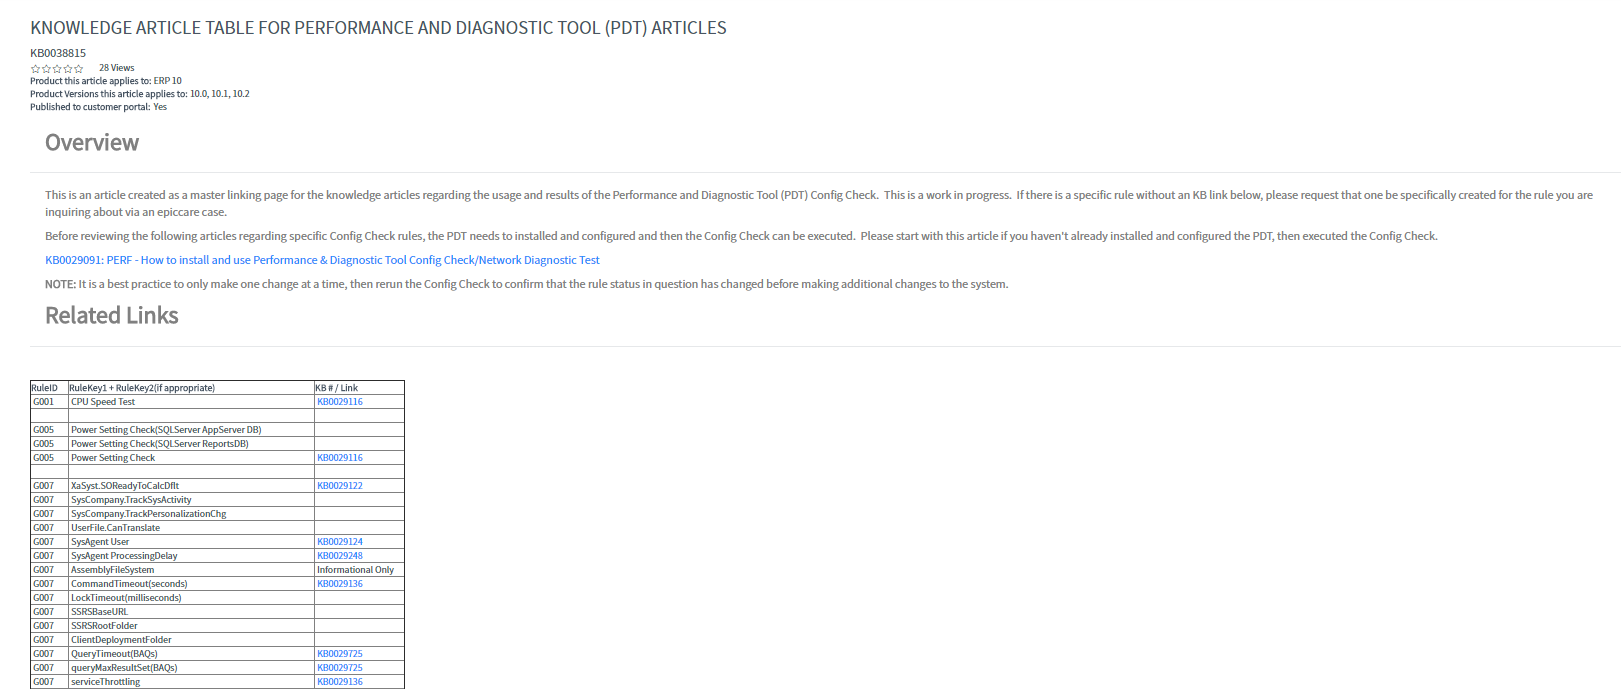Open KB0029116 link in Power Setting Check row
Image resolution: width=1621 pixels, height=689 pixels.
[x=340, y=458]
